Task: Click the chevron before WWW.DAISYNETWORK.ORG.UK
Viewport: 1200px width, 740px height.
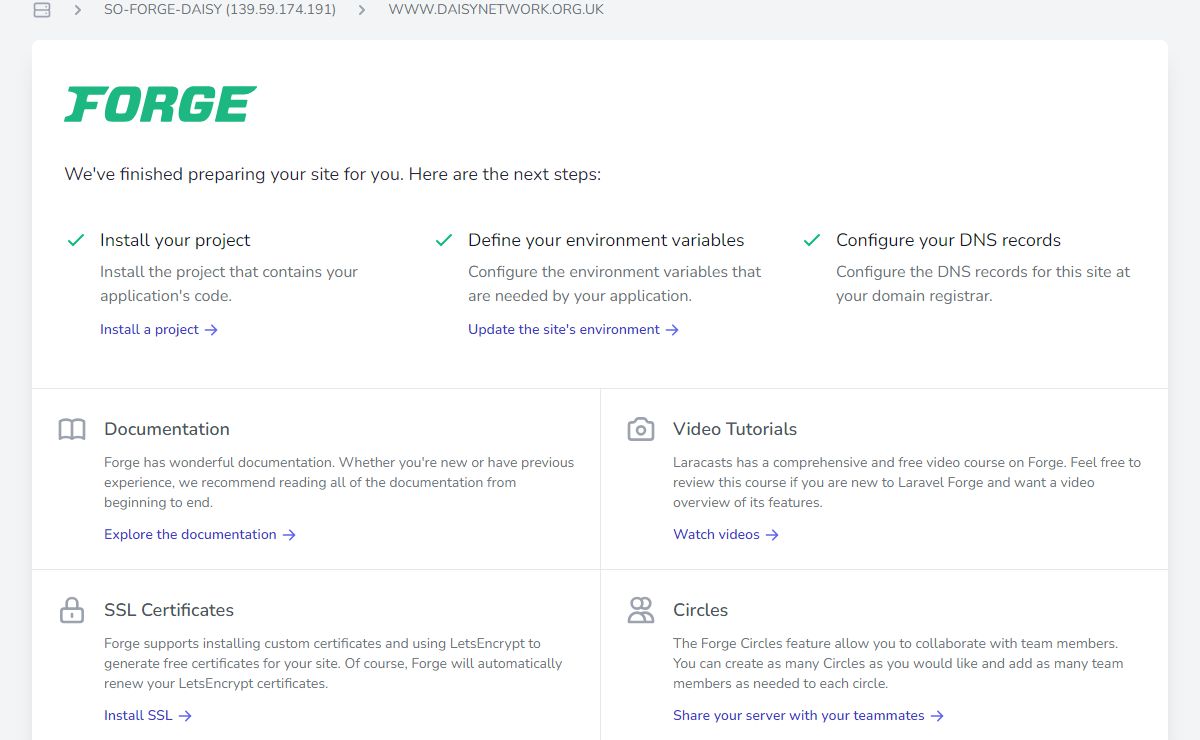Action: pos(362,10)
